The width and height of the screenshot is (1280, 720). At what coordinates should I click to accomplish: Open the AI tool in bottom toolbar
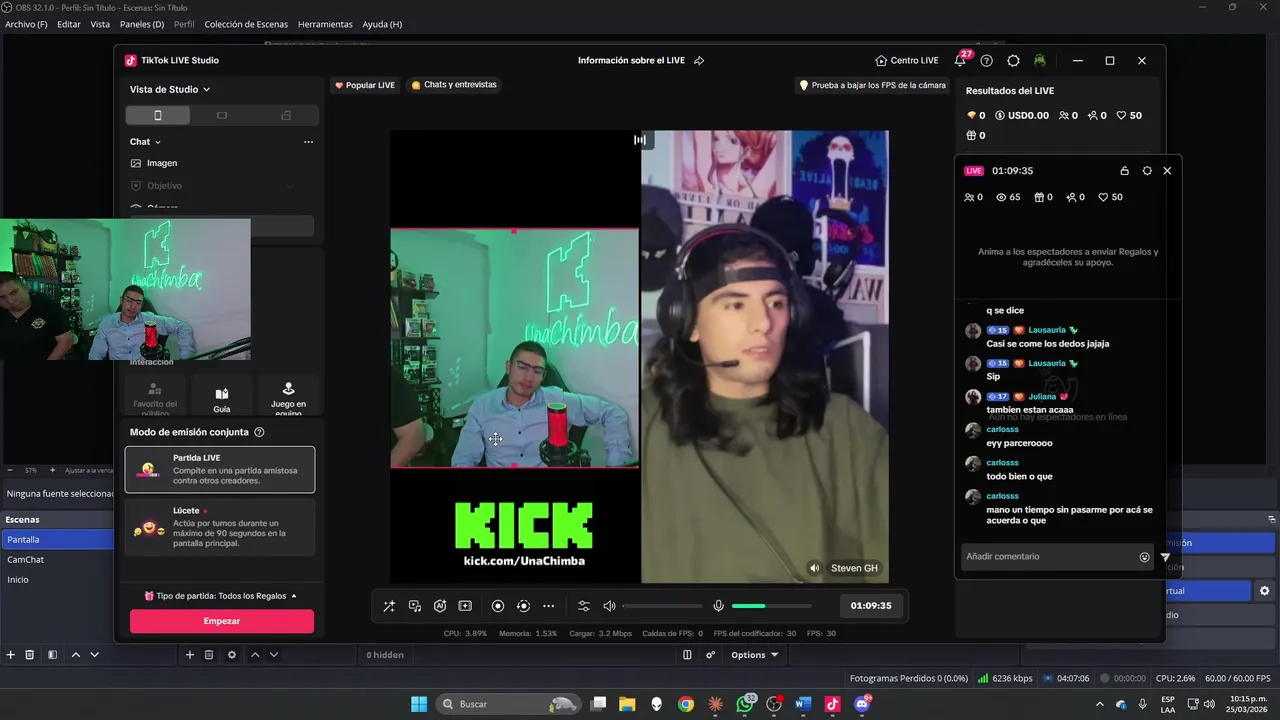pos(440,606)
